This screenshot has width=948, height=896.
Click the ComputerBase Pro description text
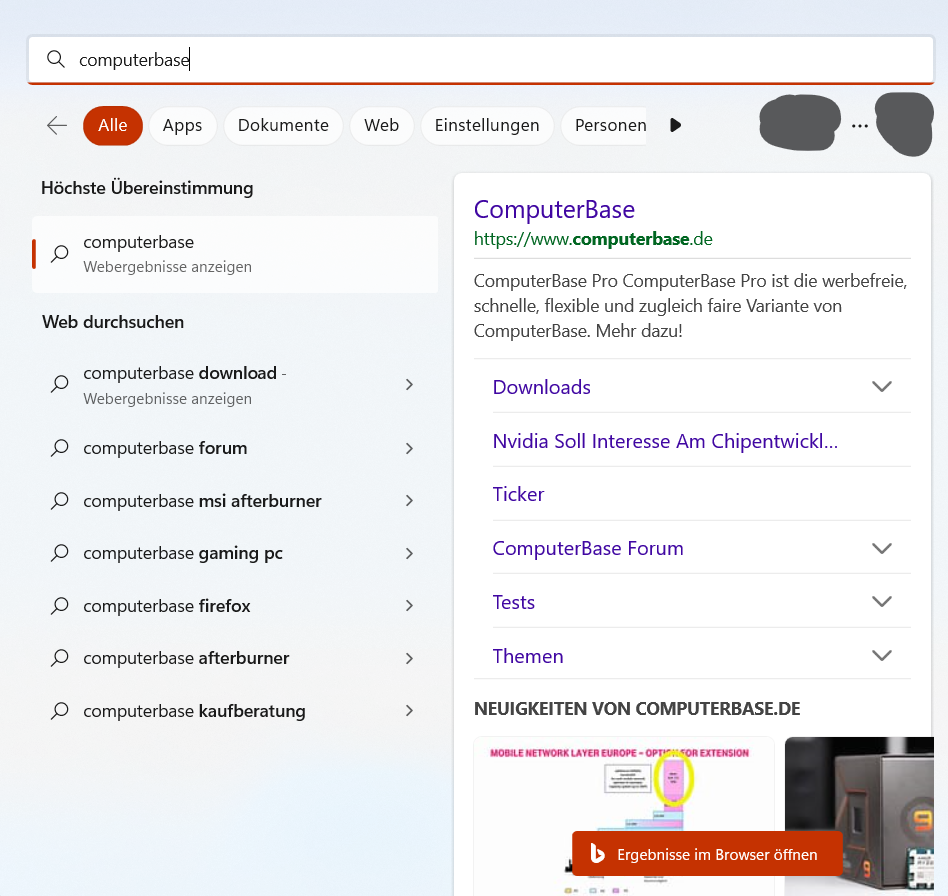click(690, 306)
